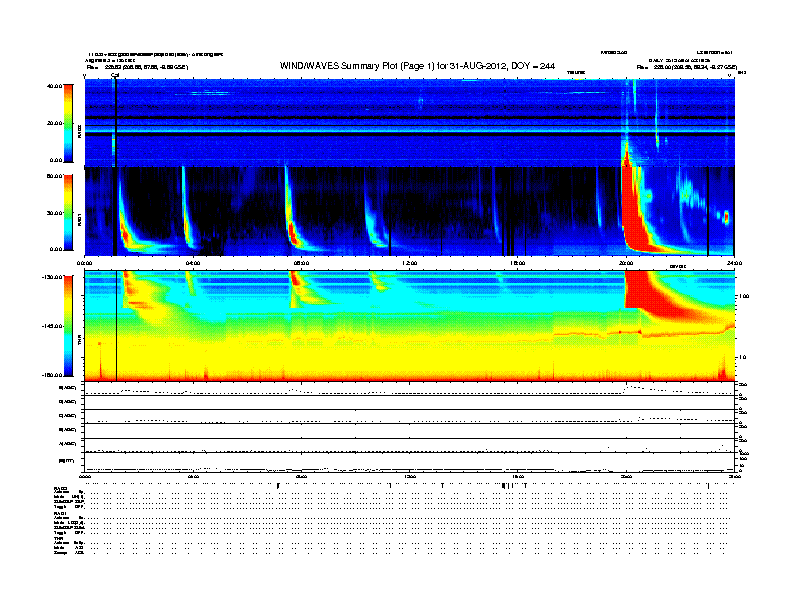Image resolution: width=792 pixels, height=612 pixels.
Task: Click the -130.00 label on the TNR scale
Action: tap(52, 277)
